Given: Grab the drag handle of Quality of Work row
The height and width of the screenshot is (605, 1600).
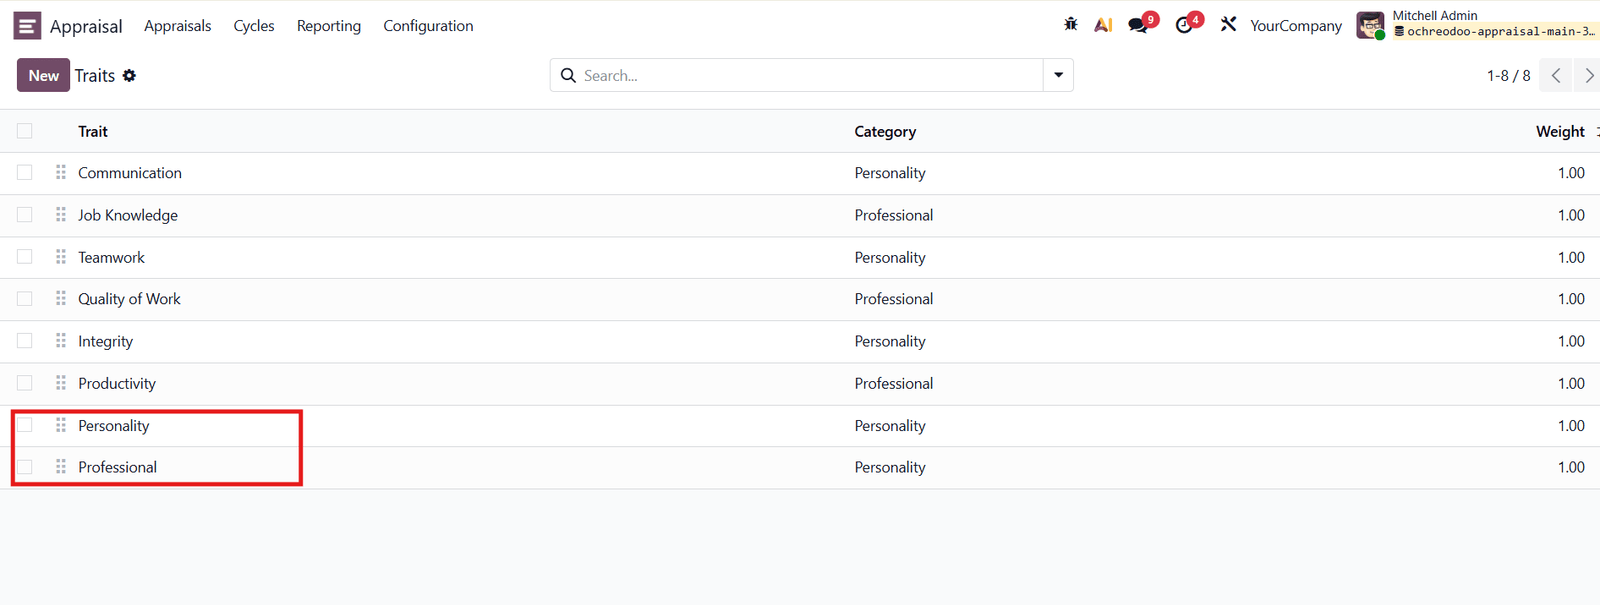Looking at the screenshot, I should point(61,298).
